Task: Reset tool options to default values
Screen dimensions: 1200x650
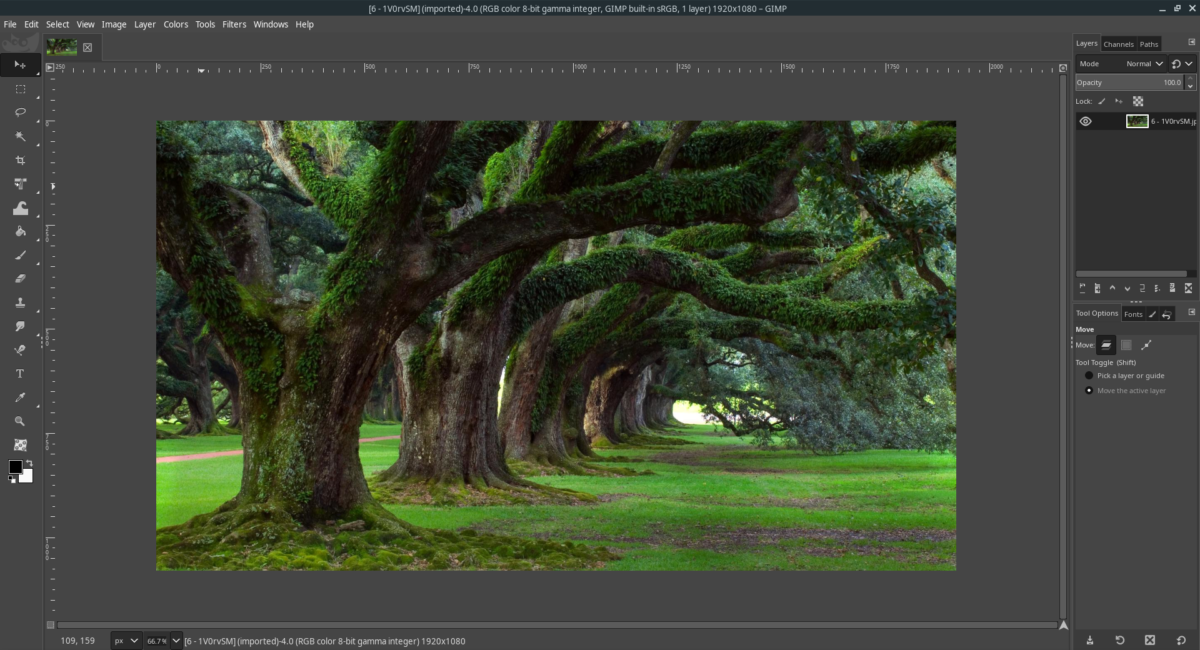Action: 1181,640
